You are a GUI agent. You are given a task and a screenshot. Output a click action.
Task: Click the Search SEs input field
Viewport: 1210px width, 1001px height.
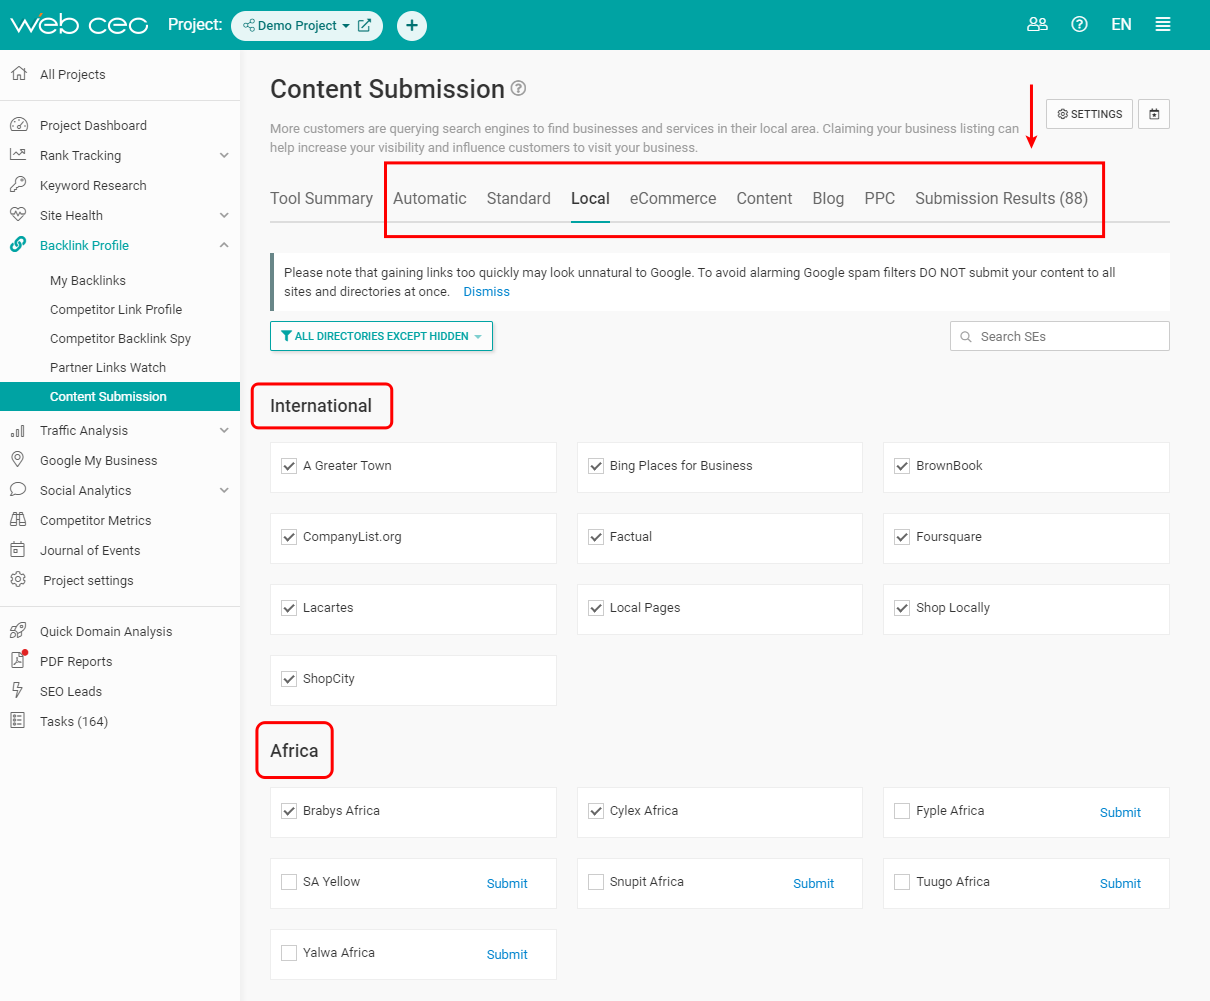click(1060, 336)
